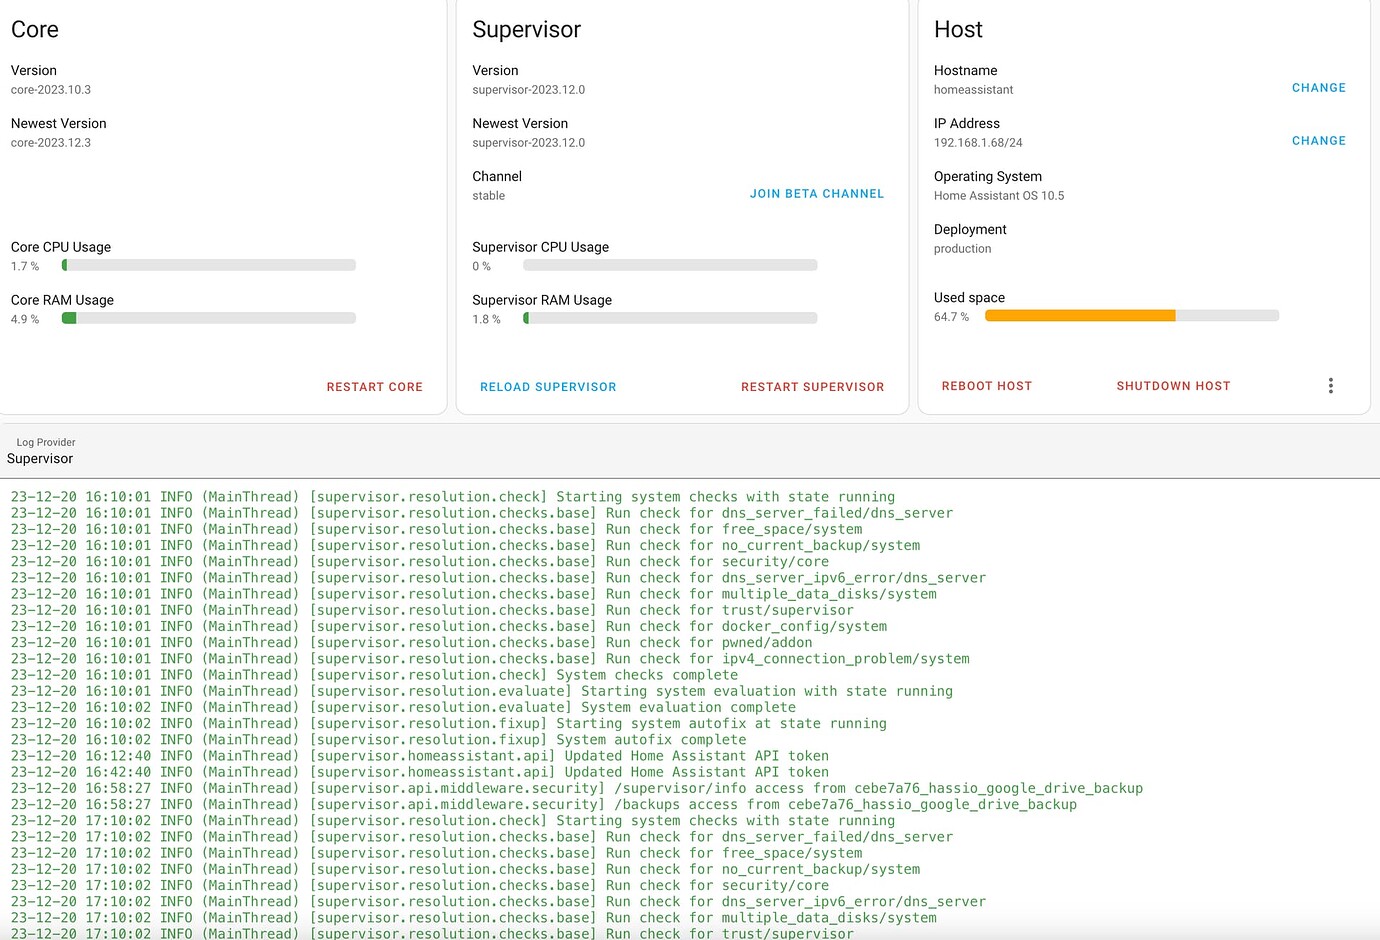Screen dimensions: 1380x940
Task: Restart the Supervisor
Action: [812, 386]
